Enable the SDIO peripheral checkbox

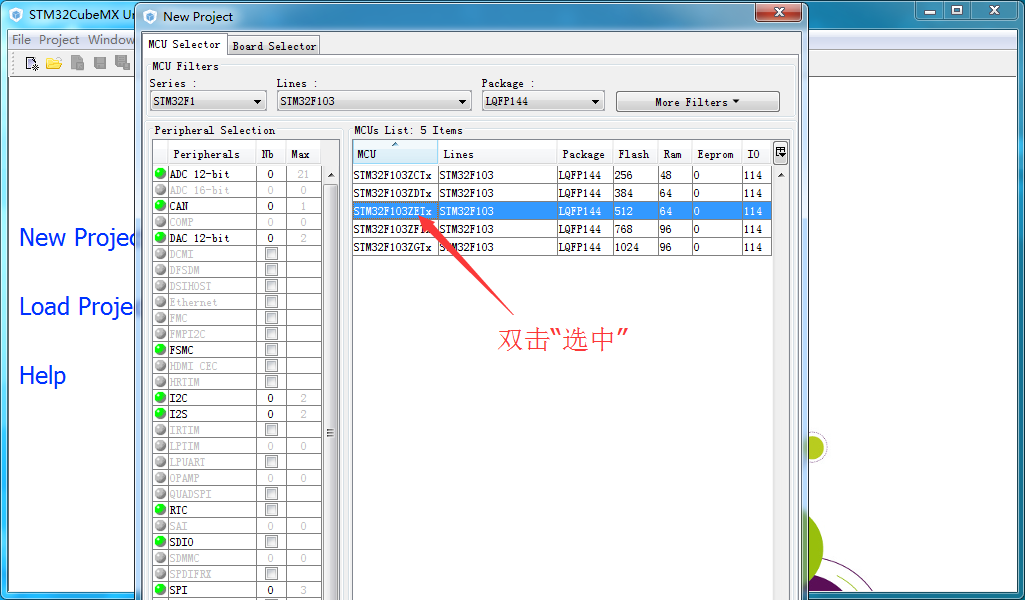(x=271, y=542)
